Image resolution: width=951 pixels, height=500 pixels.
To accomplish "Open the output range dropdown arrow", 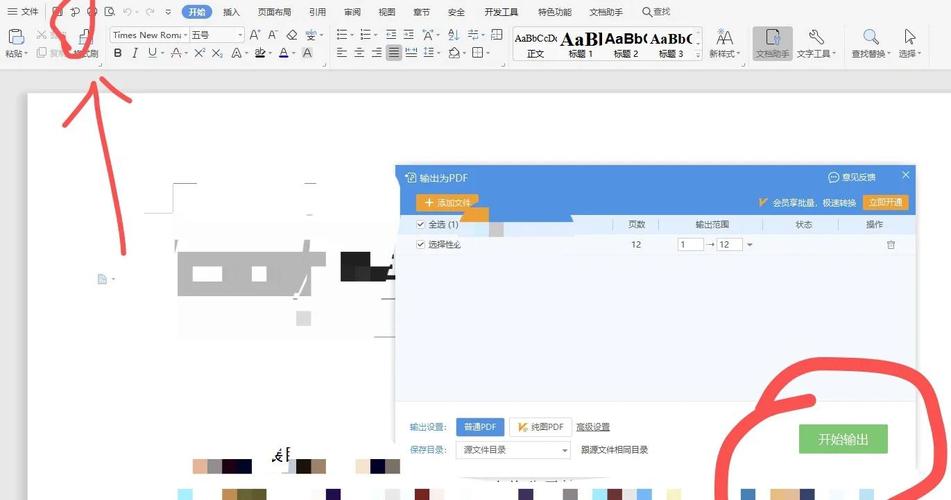I will [750, 245].
